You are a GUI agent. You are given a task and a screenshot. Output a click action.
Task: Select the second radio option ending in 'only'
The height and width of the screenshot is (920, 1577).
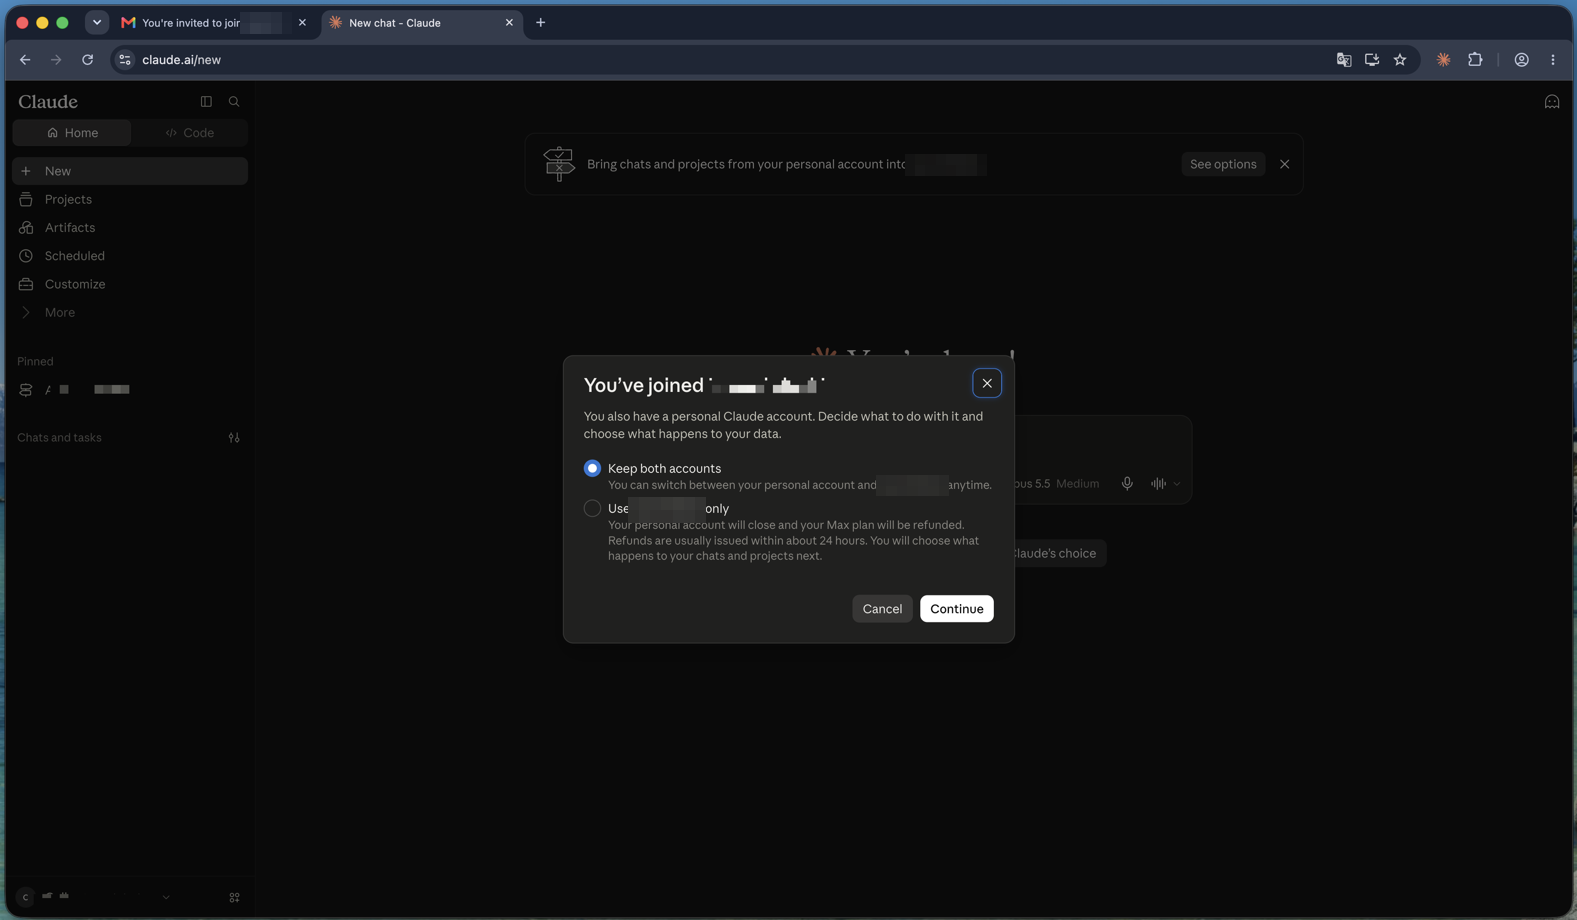tap(592, 508)
